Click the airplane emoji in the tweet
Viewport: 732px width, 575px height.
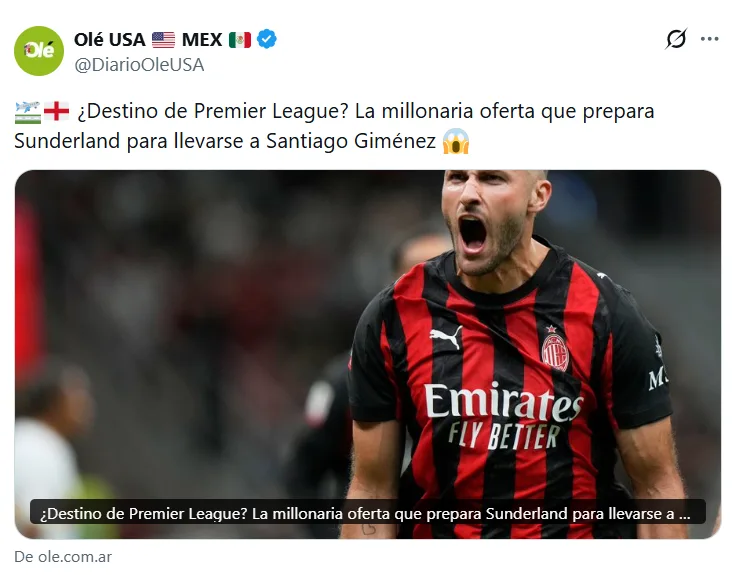click(28, 112)
